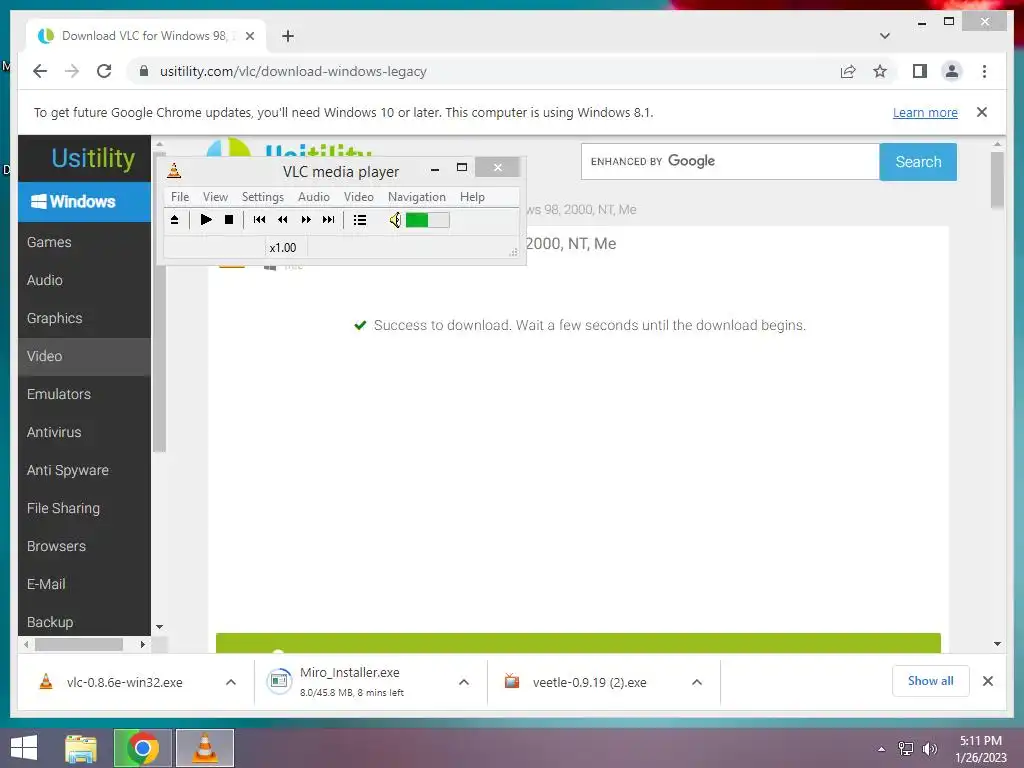
Task: Click the address bar URL
Action: 293,71
